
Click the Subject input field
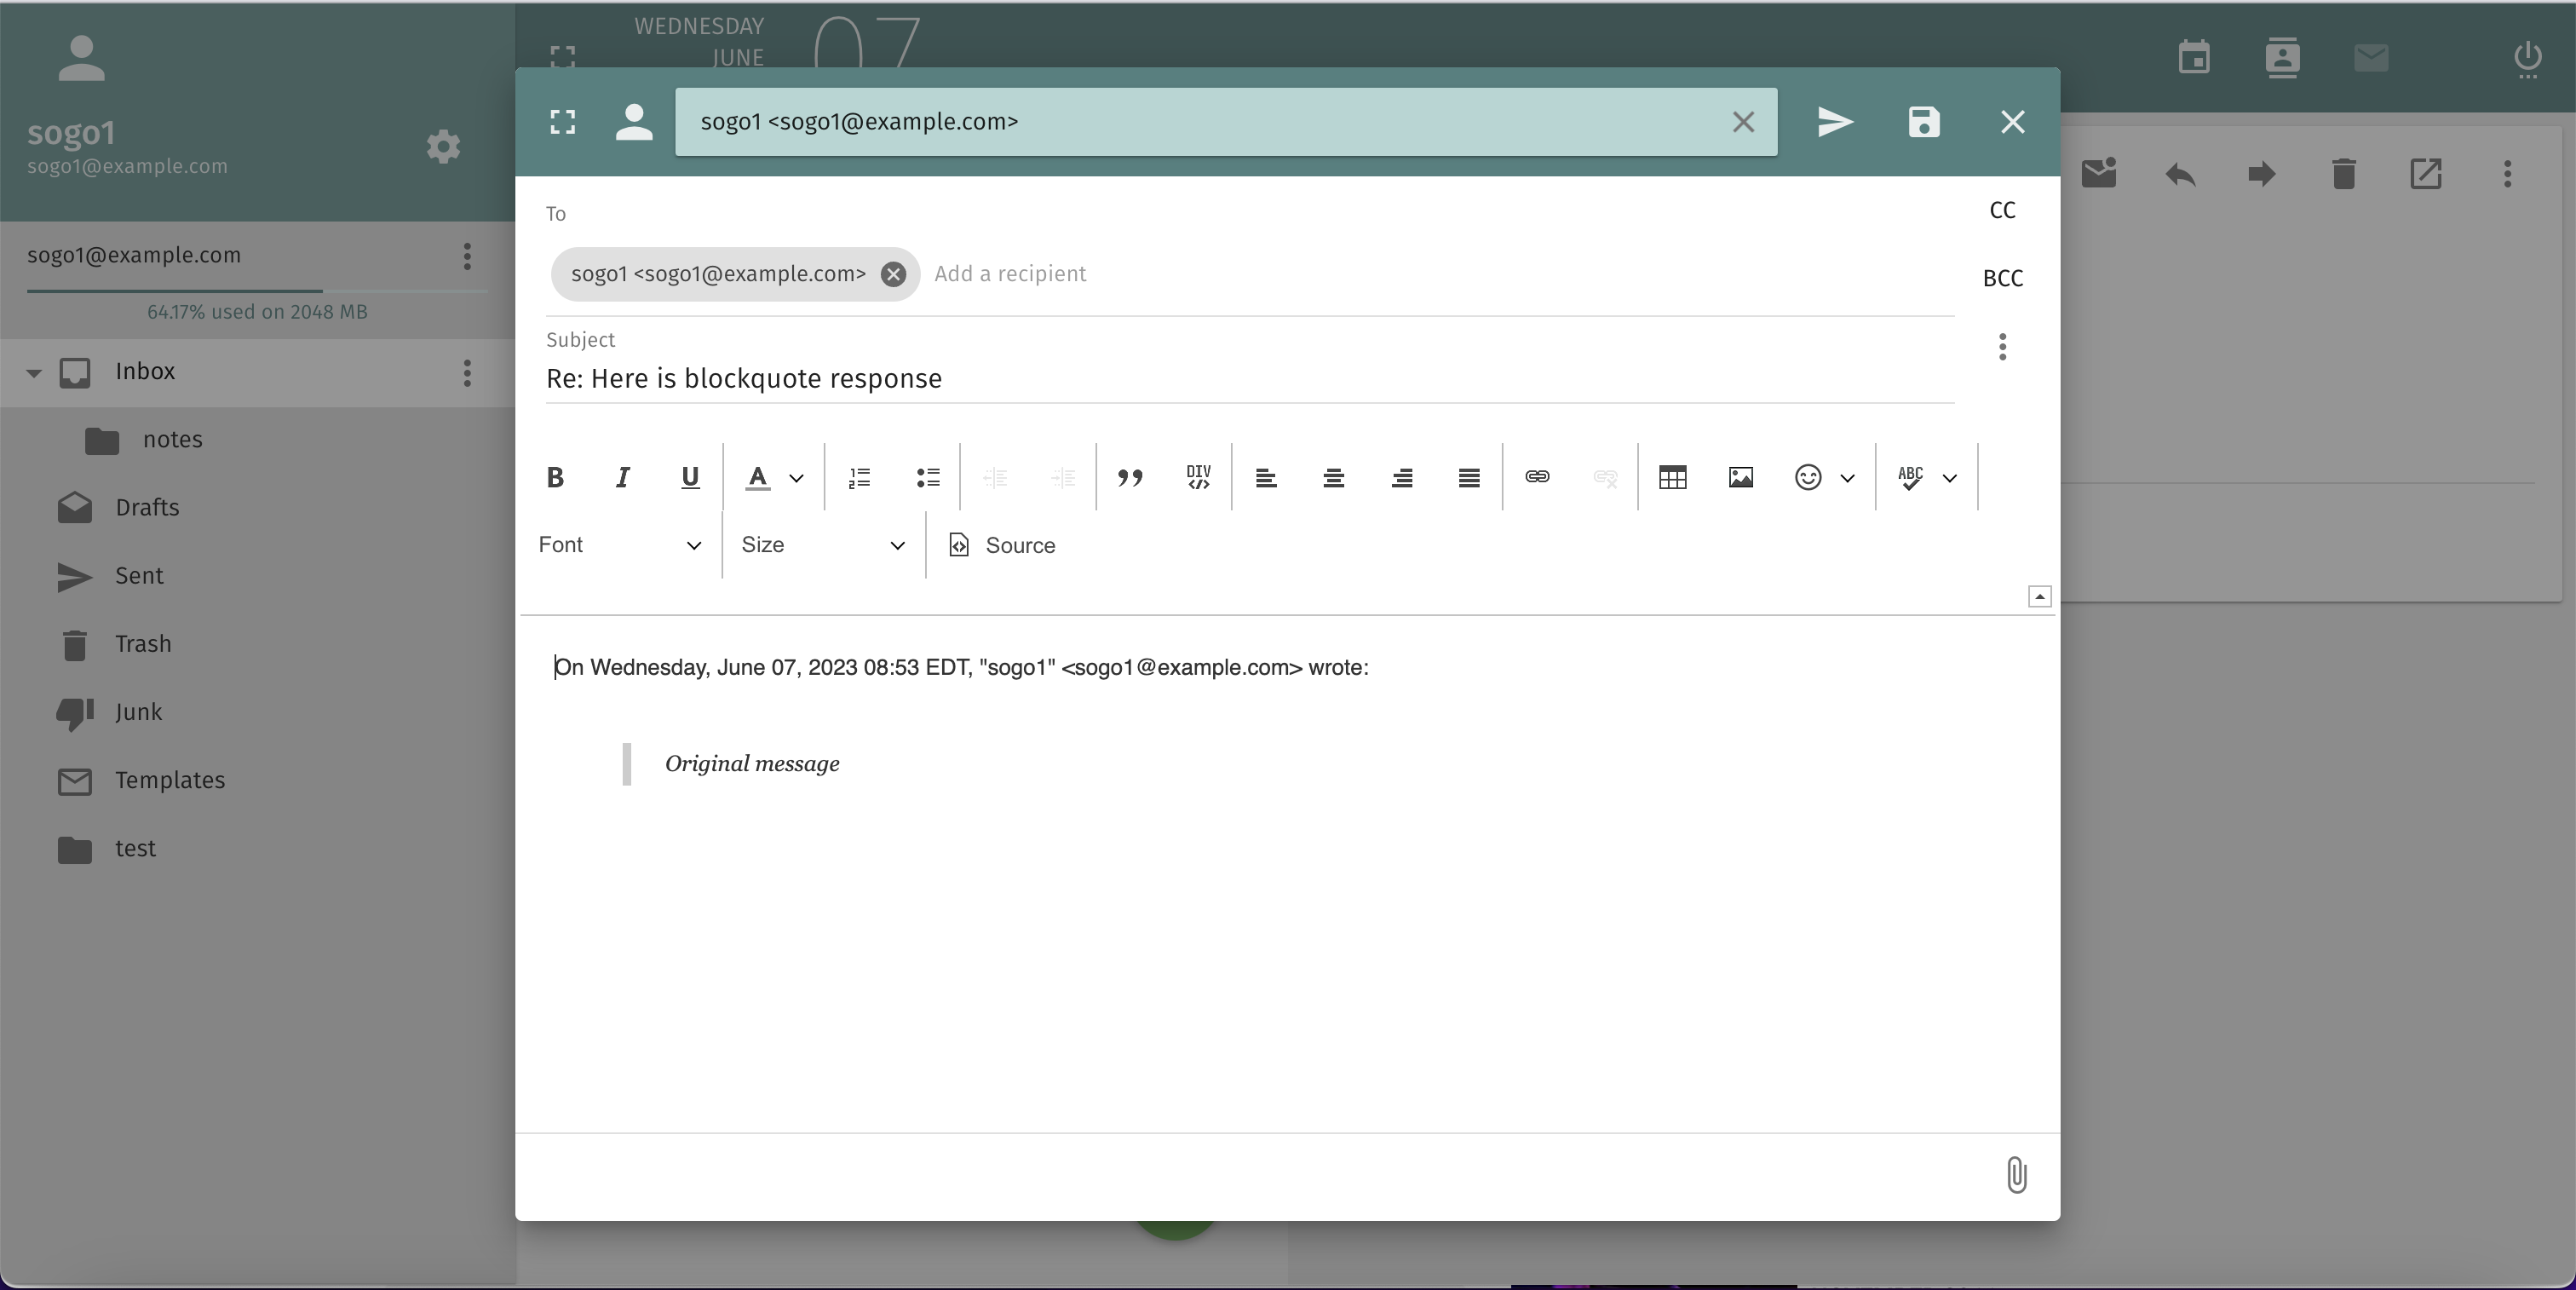click(1248, 379)
